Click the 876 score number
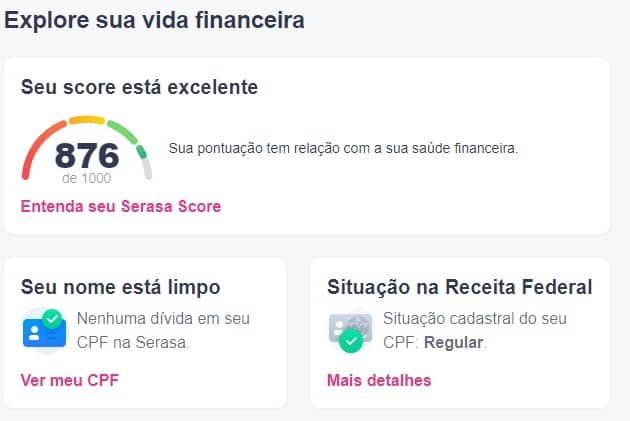 click(x=87, y=155)
